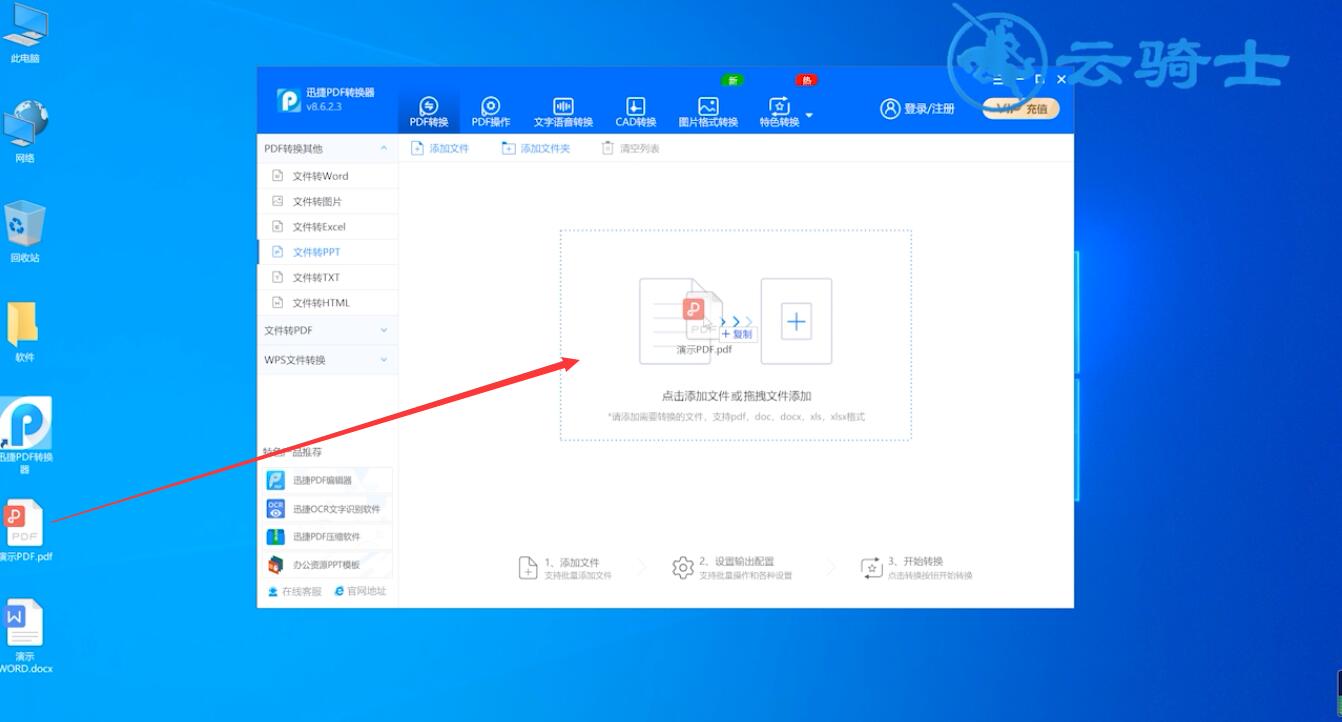The height and width of the screenshot is (722, 1342).
Task: Select 文件转图片 in sidebar
Action: click(327, 201)
